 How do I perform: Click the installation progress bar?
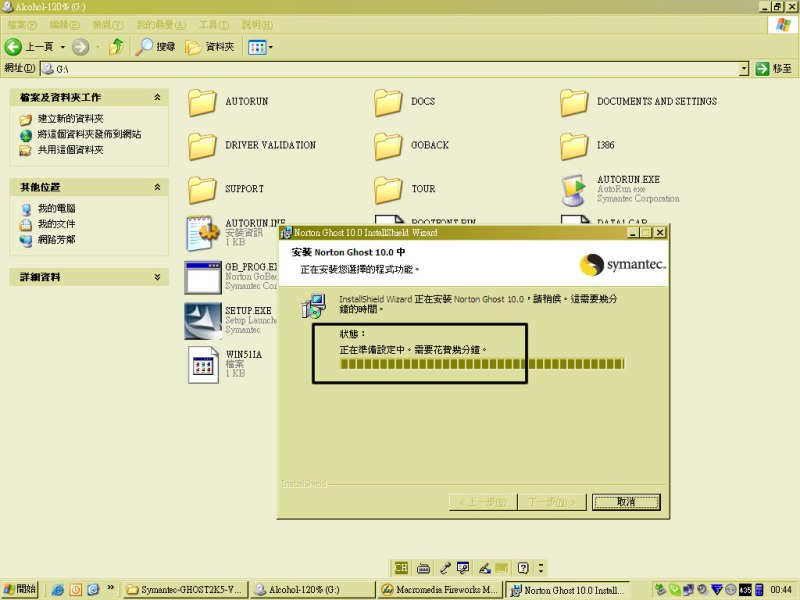(482, 364)
